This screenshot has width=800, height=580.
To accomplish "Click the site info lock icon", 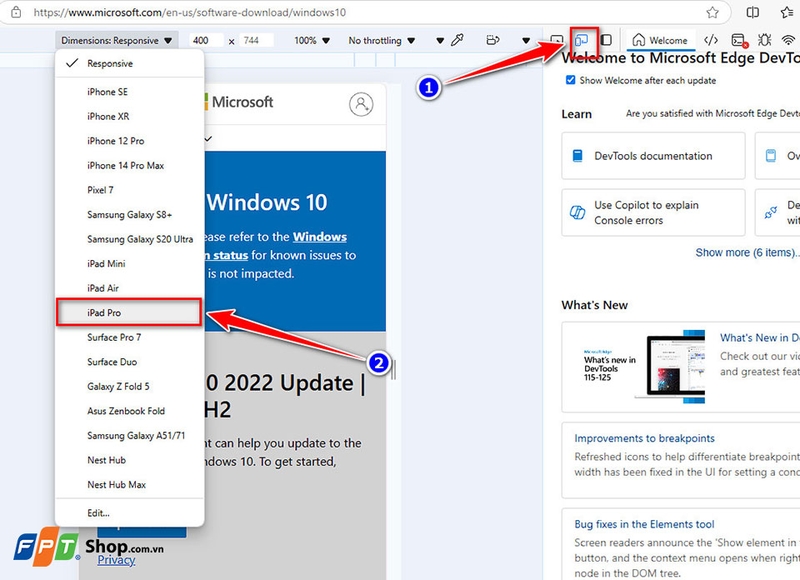I will pyautogui.click(x=16, y=12).
